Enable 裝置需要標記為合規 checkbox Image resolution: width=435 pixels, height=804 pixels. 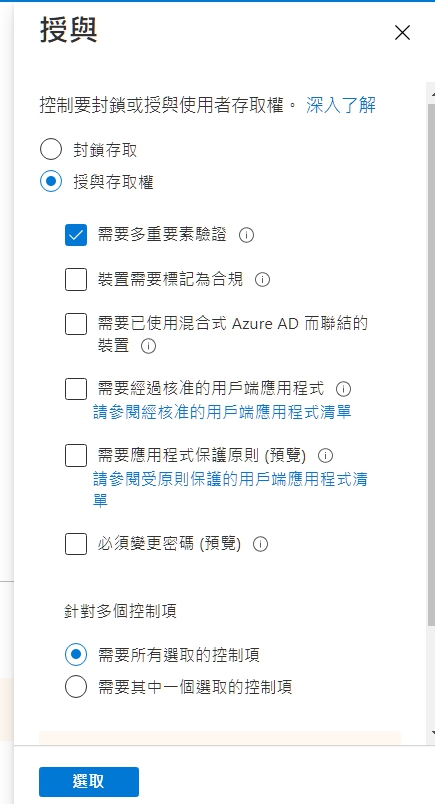point(76,280)
